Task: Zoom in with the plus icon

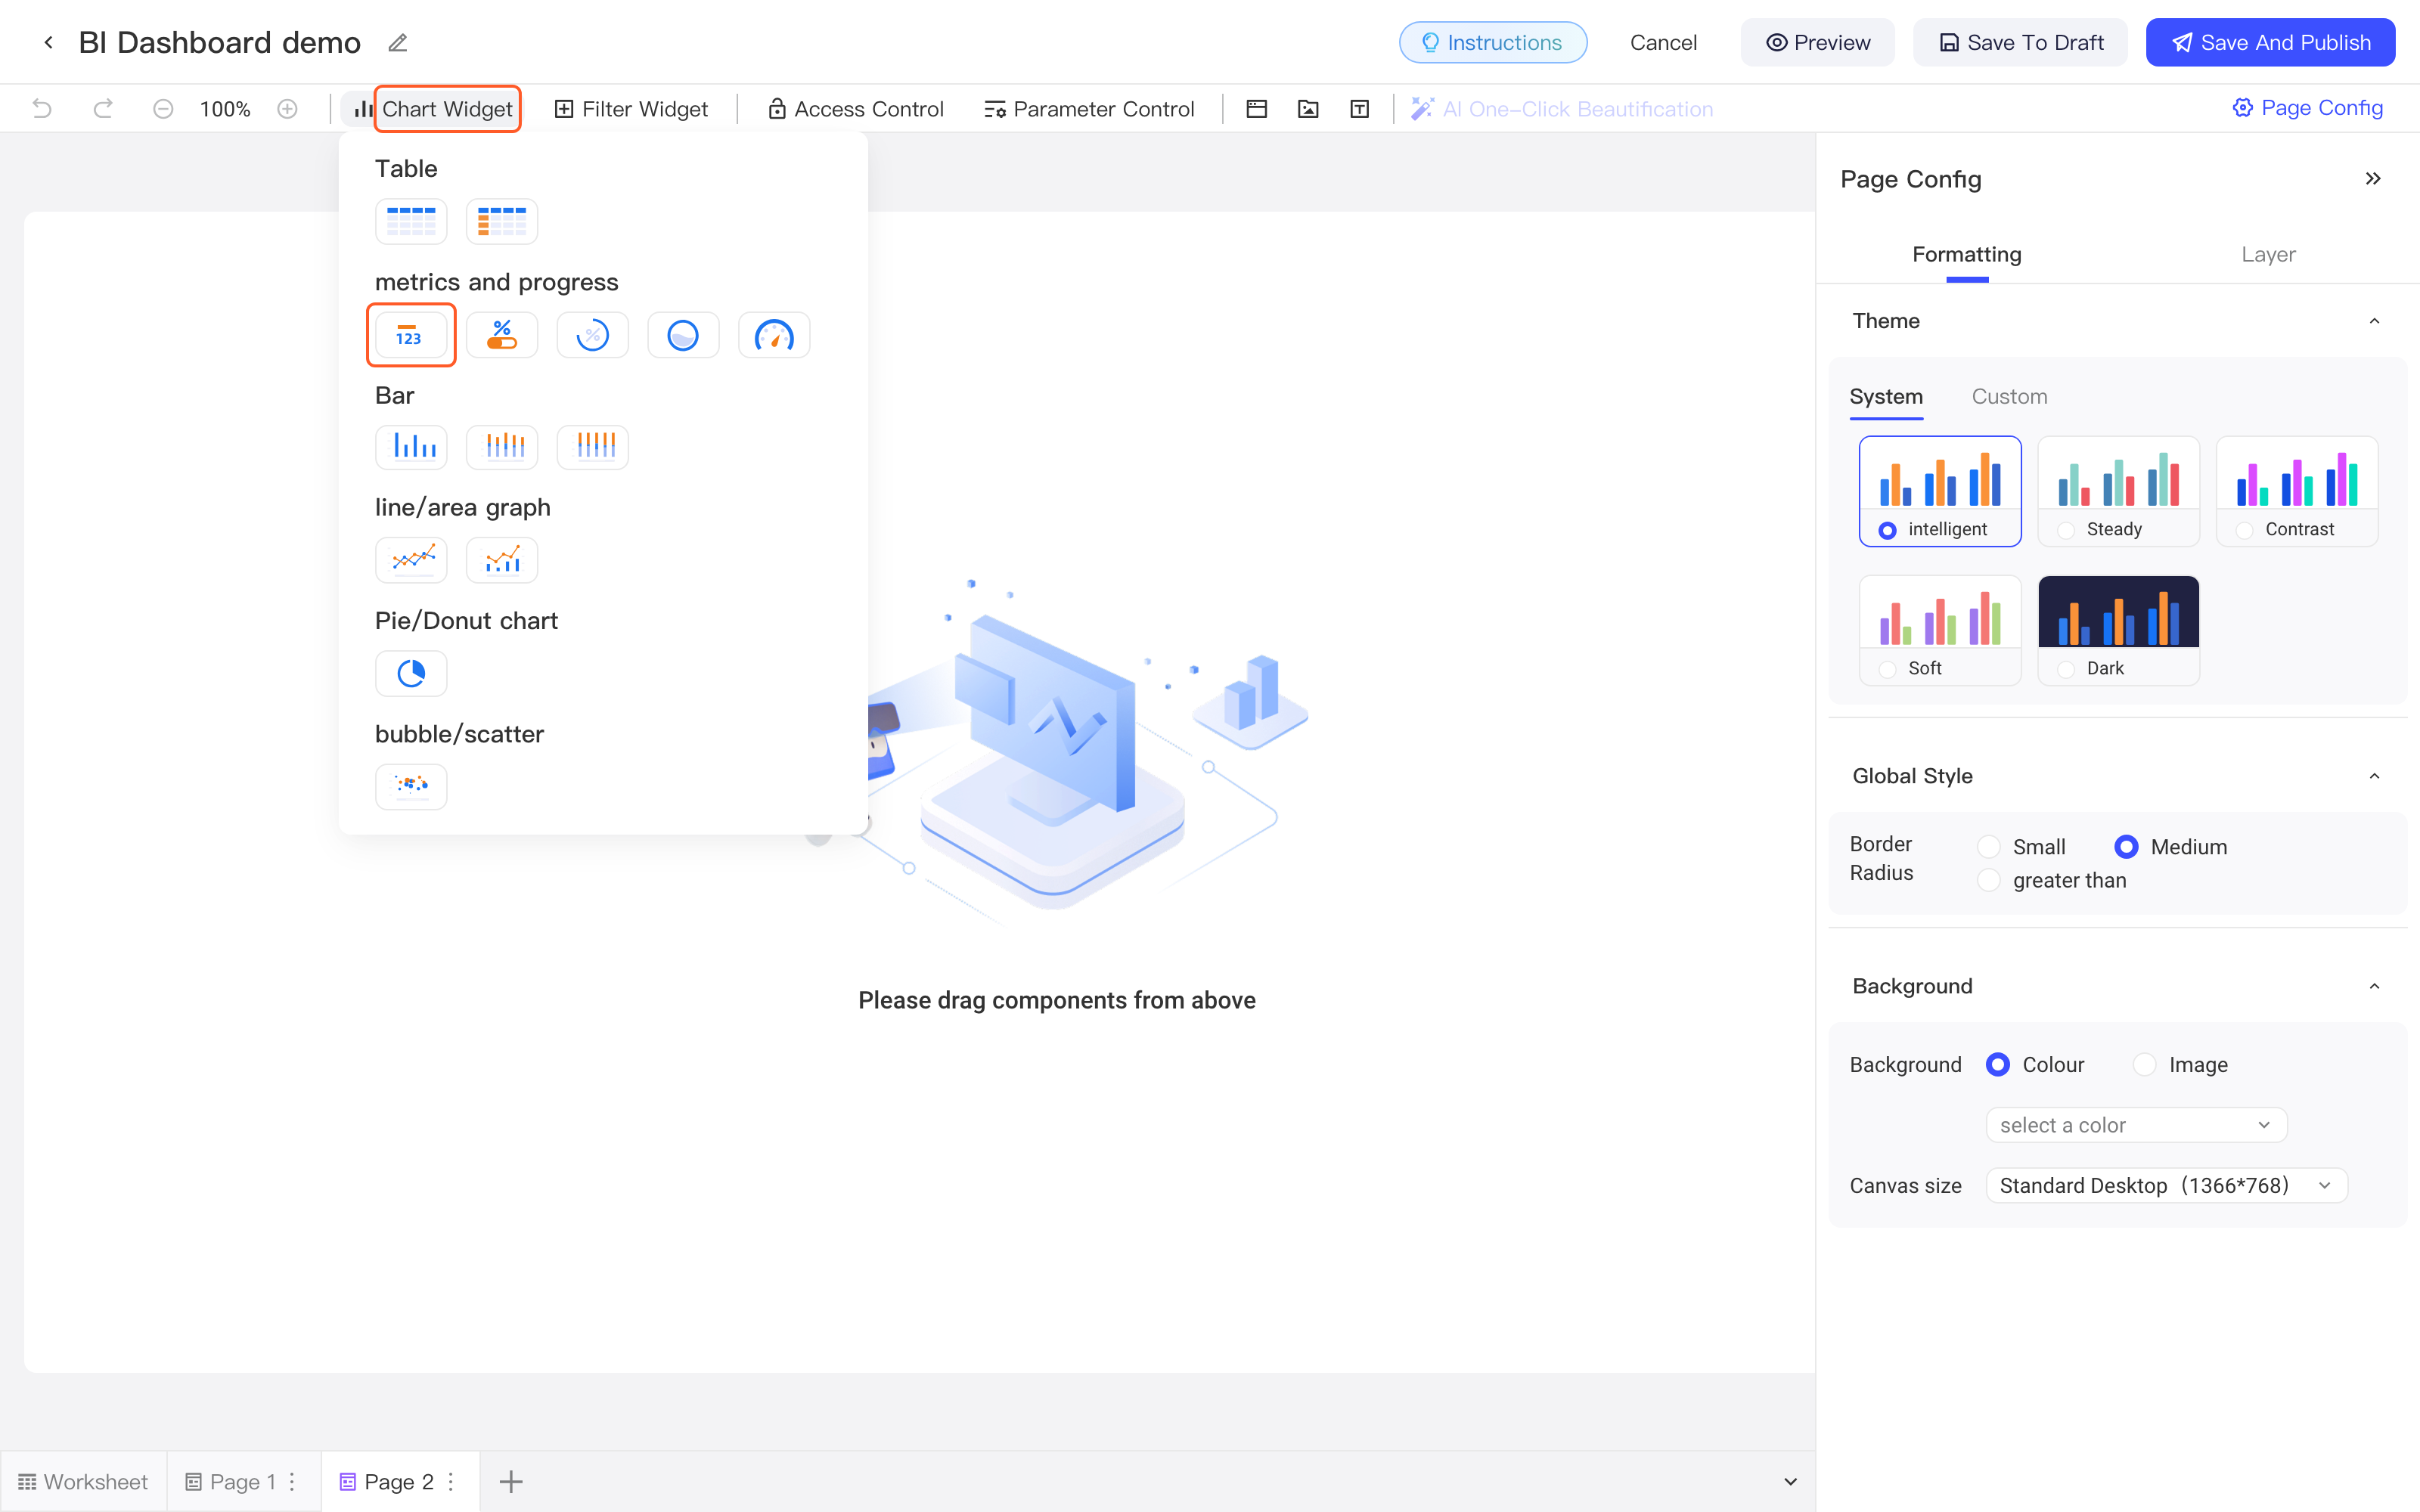Action: (287, 108)
